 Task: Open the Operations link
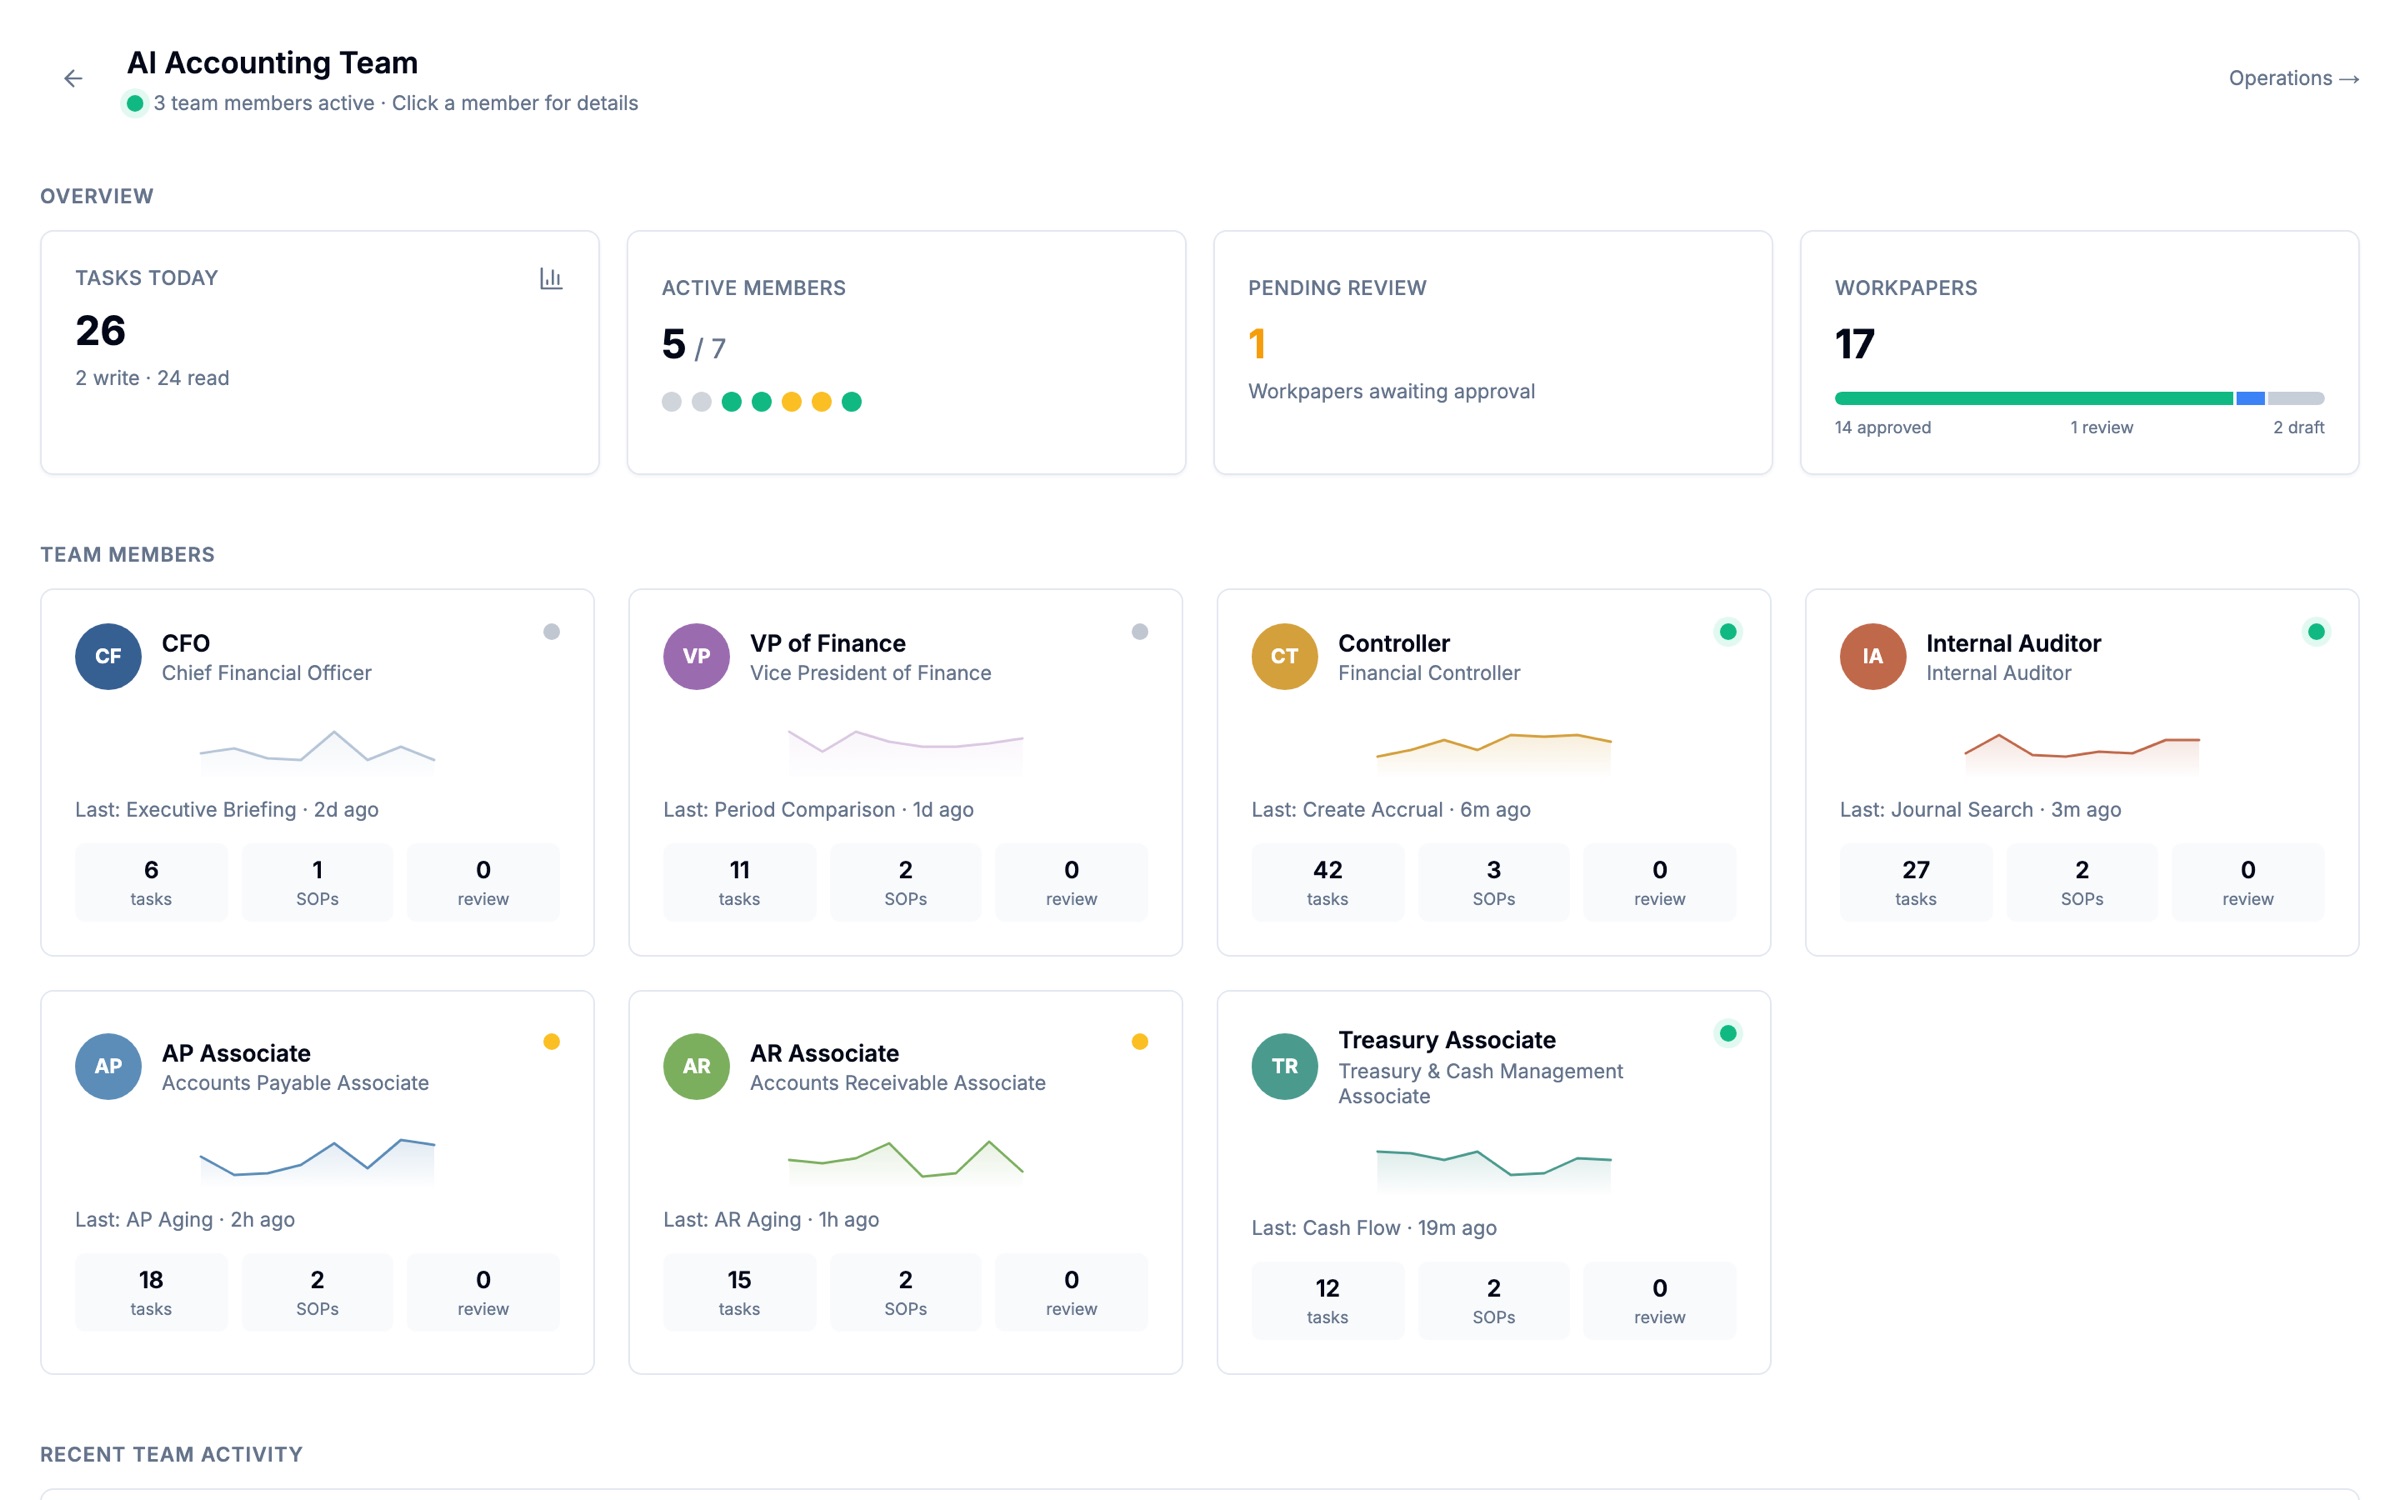click(x=2293, y=78)
